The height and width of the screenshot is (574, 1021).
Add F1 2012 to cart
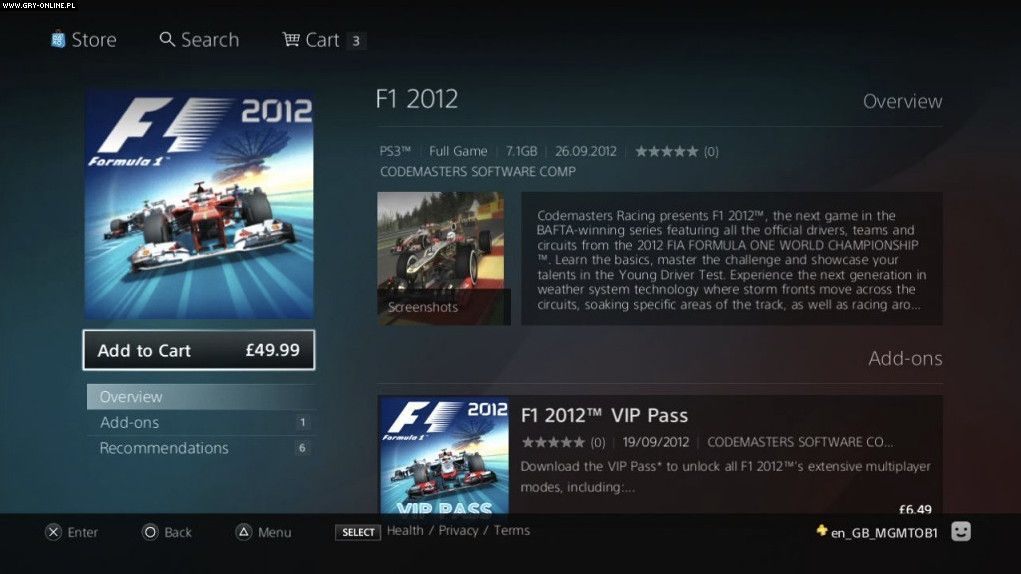click(x=199, y=350)
